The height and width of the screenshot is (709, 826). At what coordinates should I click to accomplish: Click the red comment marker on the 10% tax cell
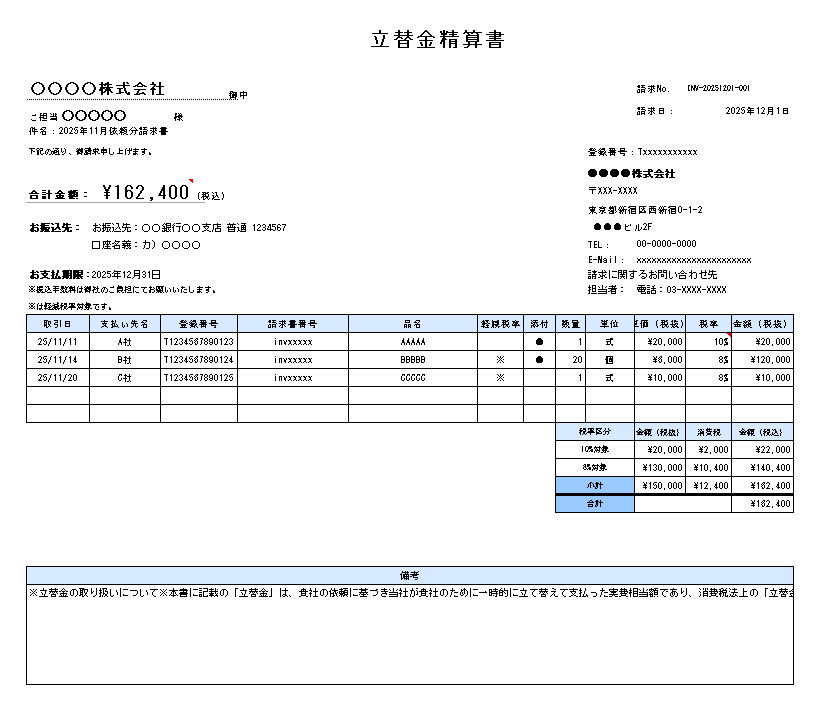(729, 336)
